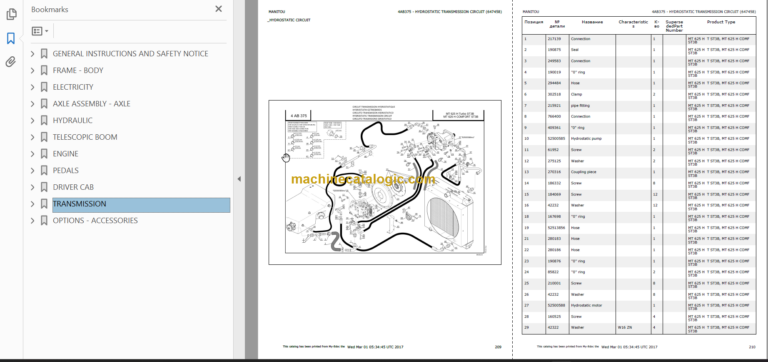Jump to the FRAME - BODY section

(78, 71)
